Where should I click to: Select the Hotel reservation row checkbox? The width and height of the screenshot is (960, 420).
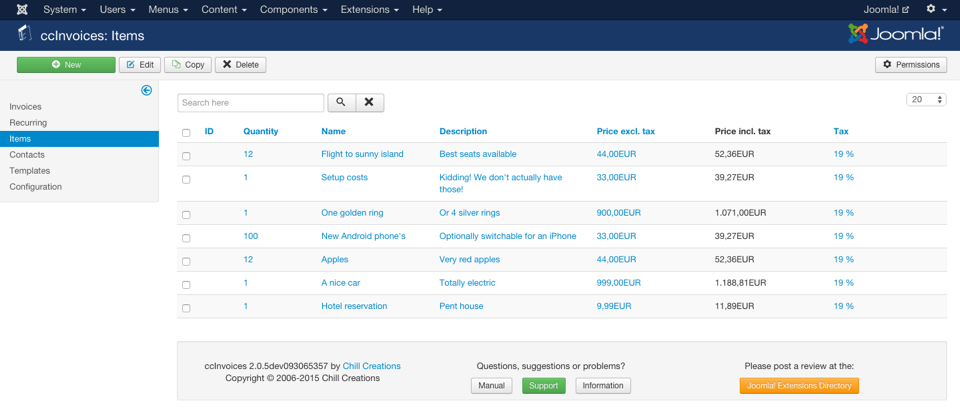tap(186, 308)
